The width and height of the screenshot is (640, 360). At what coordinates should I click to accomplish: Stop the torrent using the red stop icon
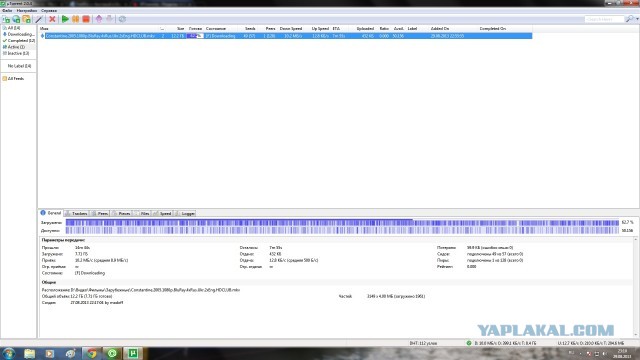86,19
